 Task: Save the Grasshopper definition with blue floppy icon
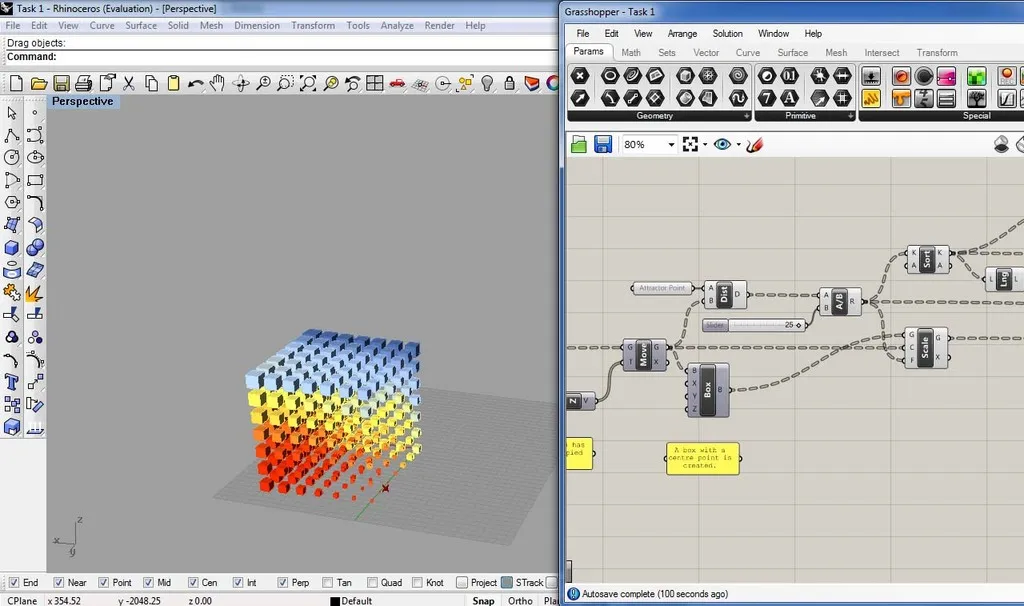click(603, 144)
